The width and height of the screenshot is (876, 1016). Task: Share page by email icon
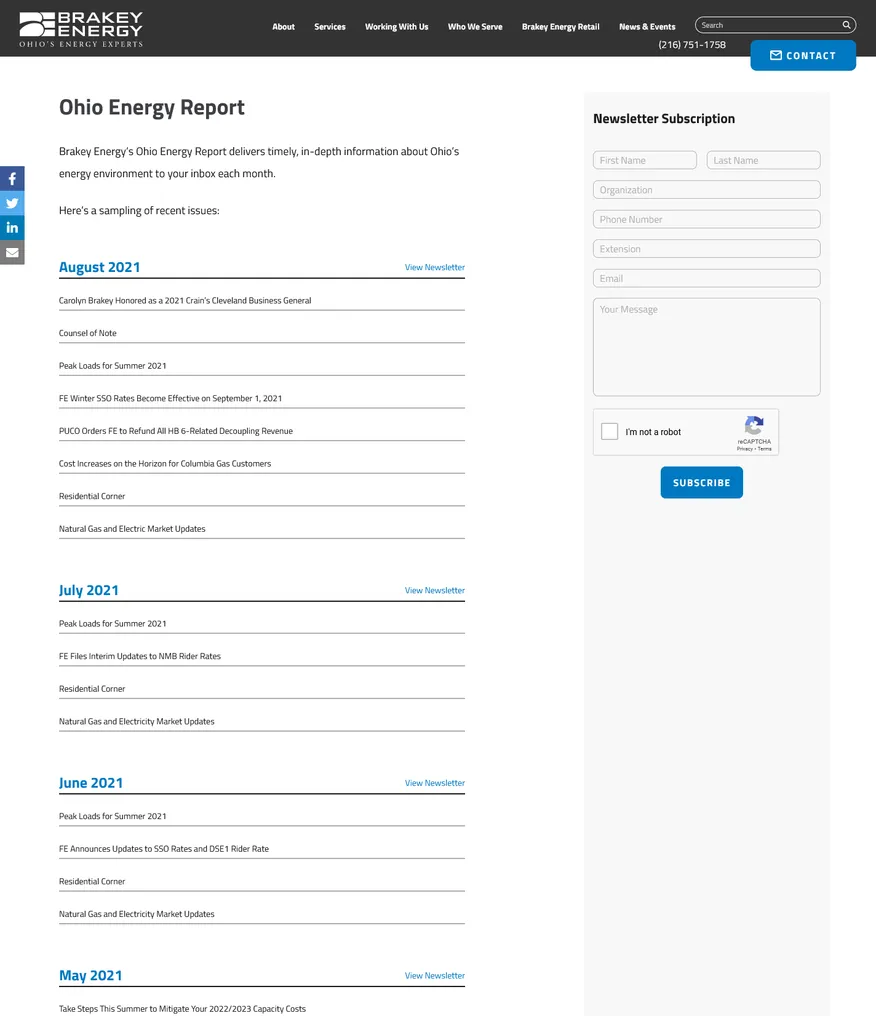click(12, 253)
